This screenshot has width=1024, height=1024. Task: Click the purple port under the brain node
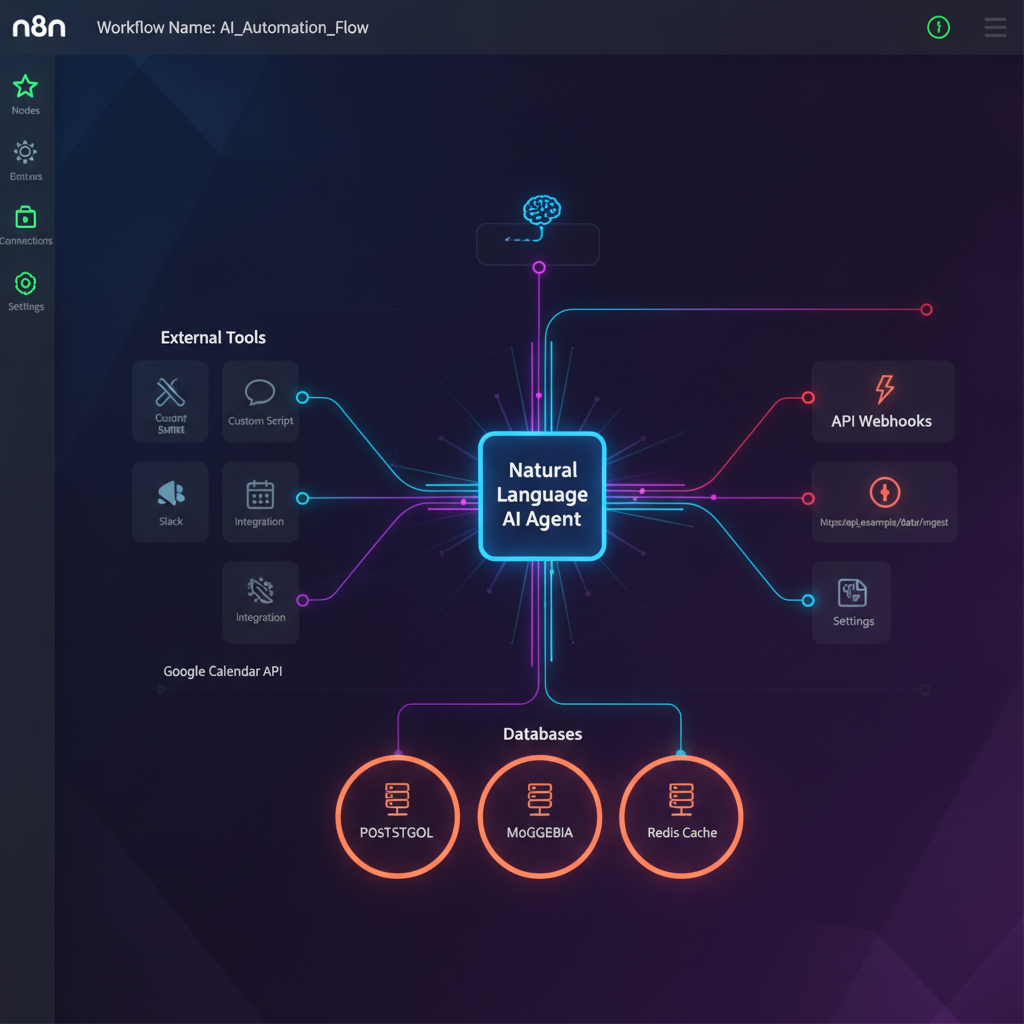coord(539,267)
